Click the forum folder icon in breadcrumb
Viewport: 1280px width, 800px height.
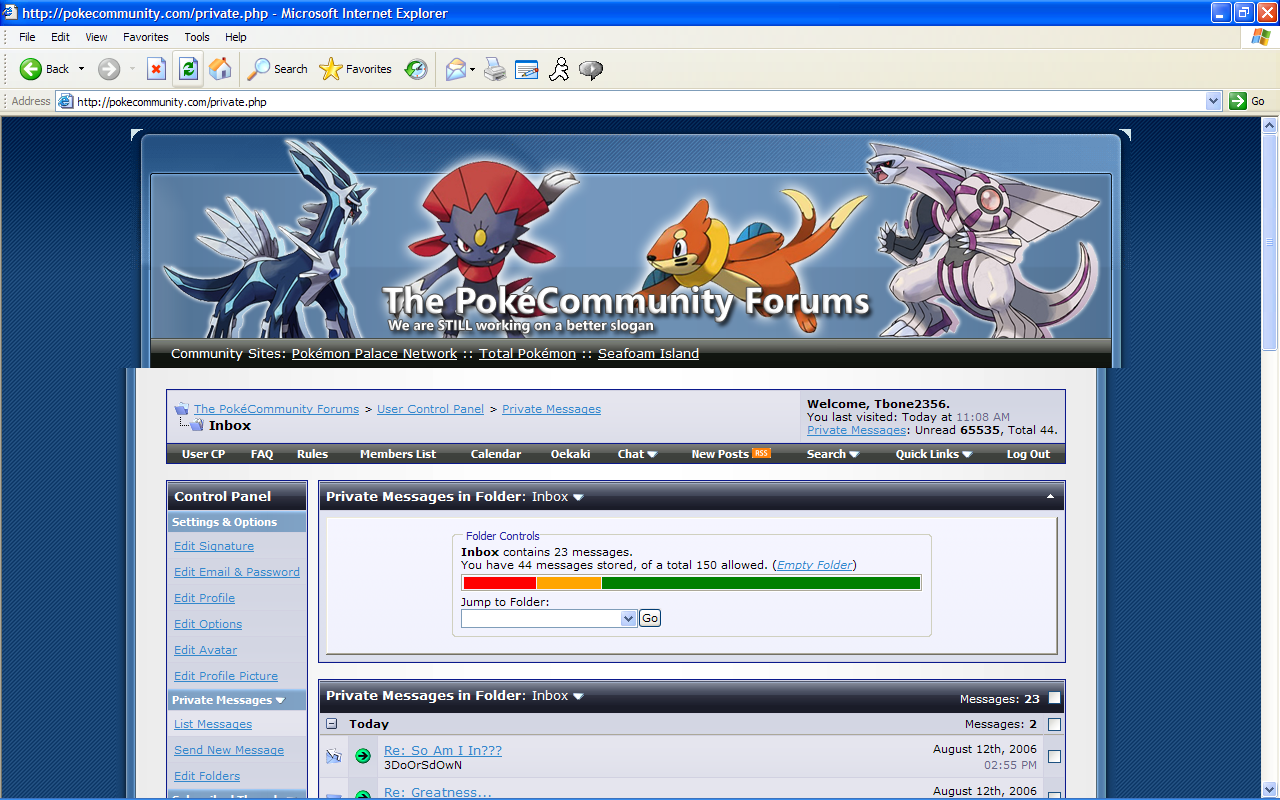pyautogui.click(x=182, y=409)
